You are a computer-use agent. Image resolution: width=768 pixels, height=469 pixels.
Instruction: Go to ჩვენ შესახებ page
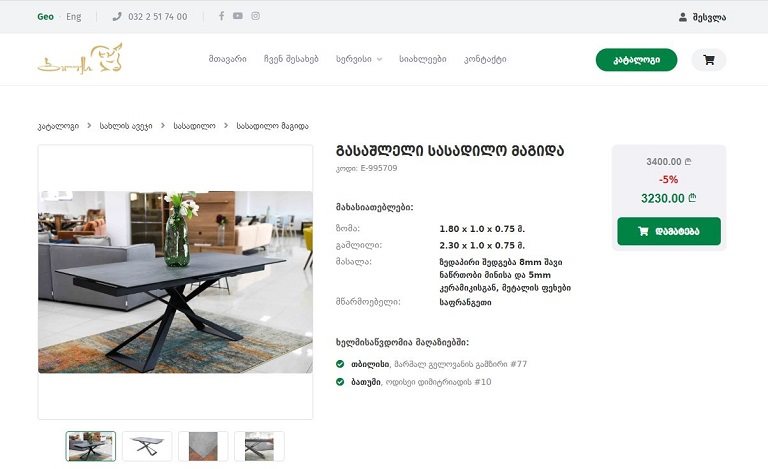291,59
